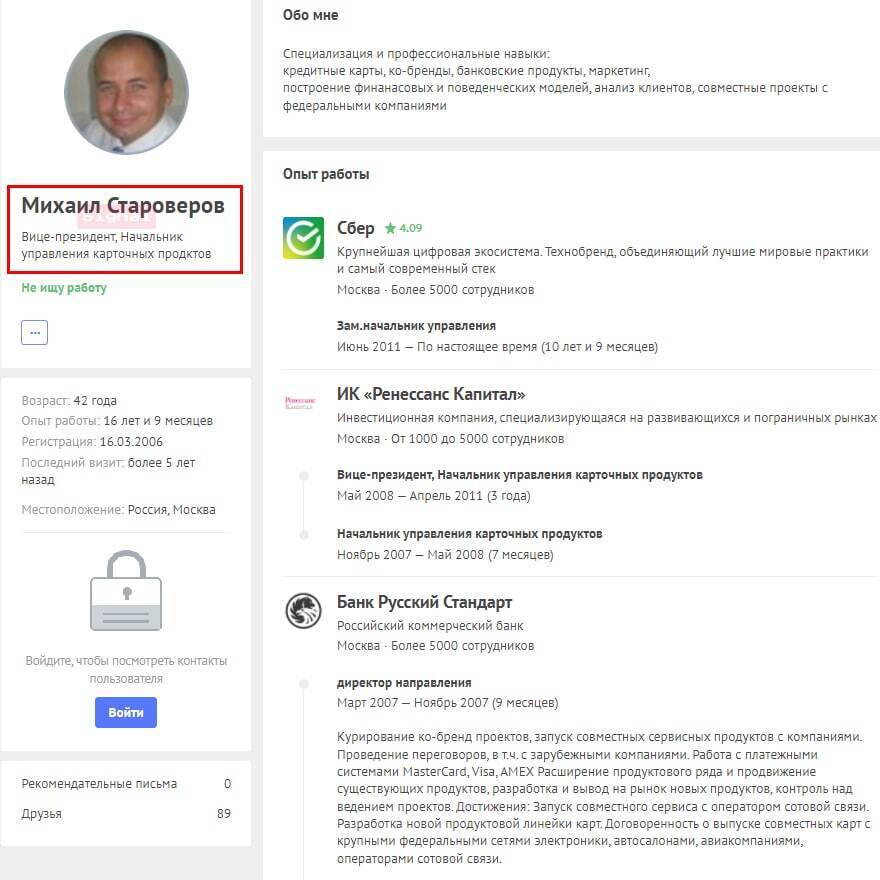Open Банк Русский Стандарт company link
The width and height of the screenshot is (880, 880).
pyautogui.click(x=424, y=602)
